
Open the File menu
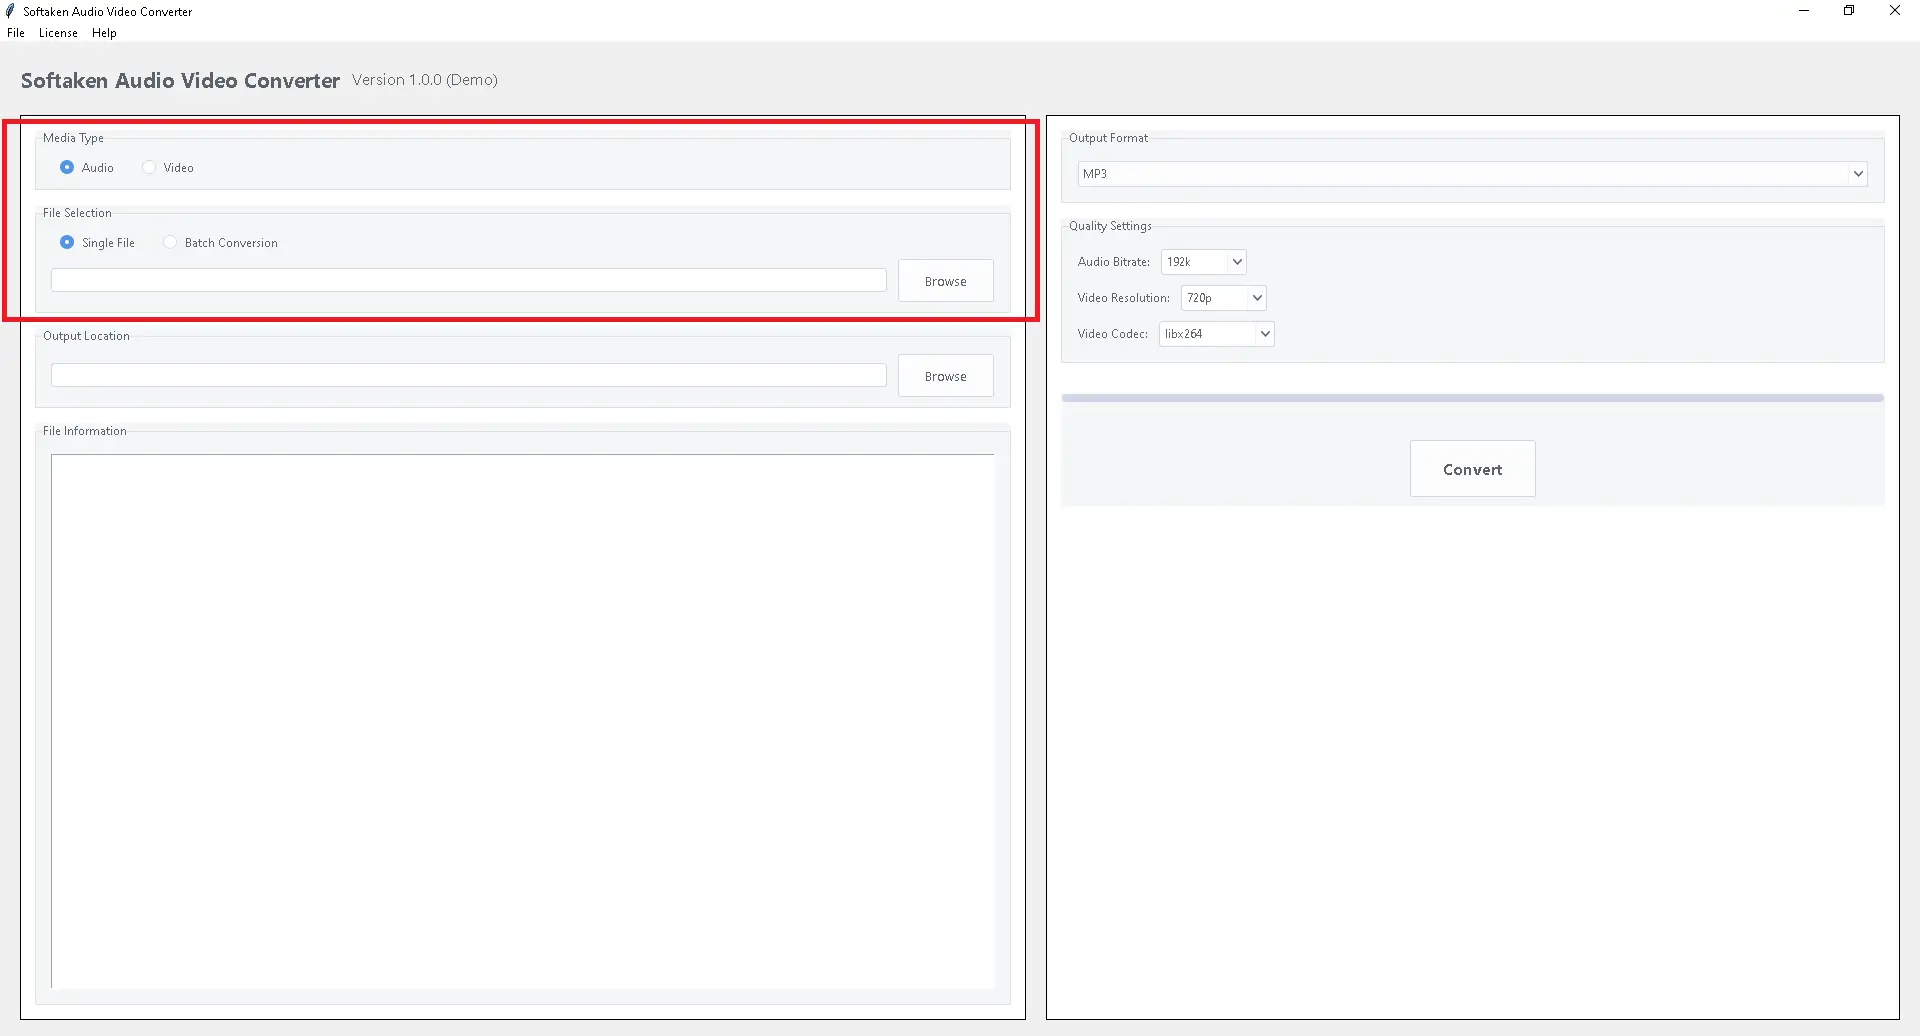click(16, 33)
